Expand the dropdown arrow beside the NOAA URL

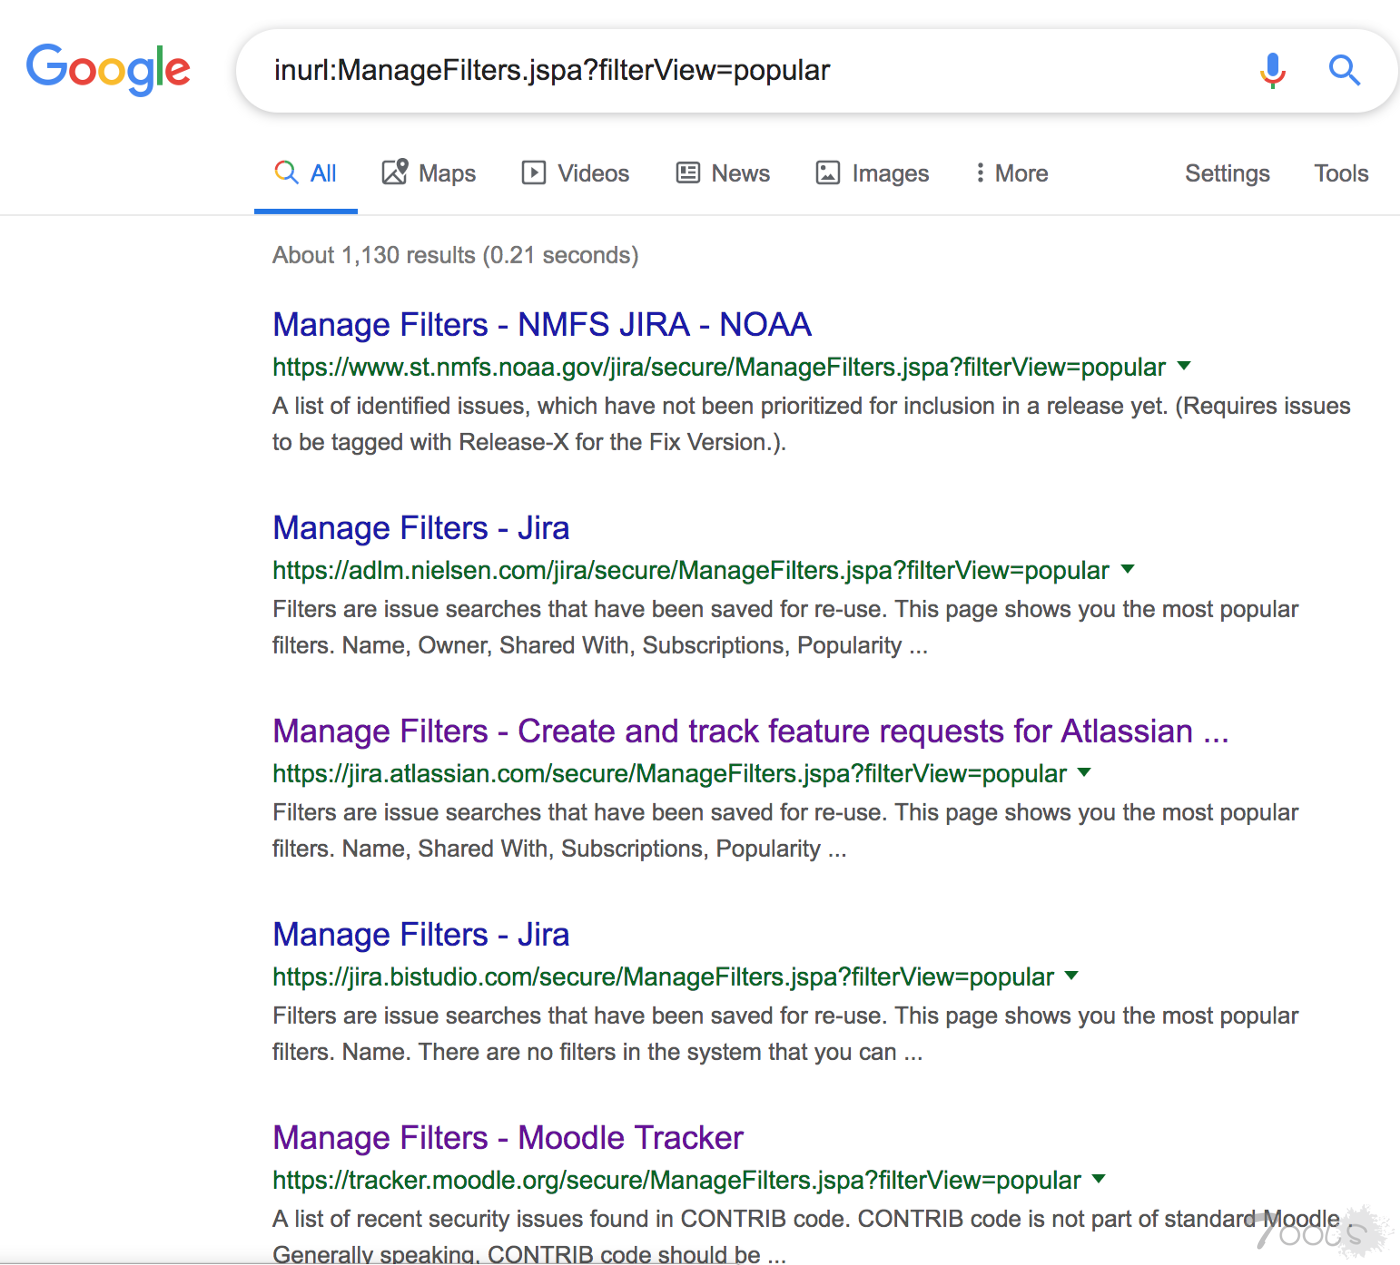tap(1184, 366)
